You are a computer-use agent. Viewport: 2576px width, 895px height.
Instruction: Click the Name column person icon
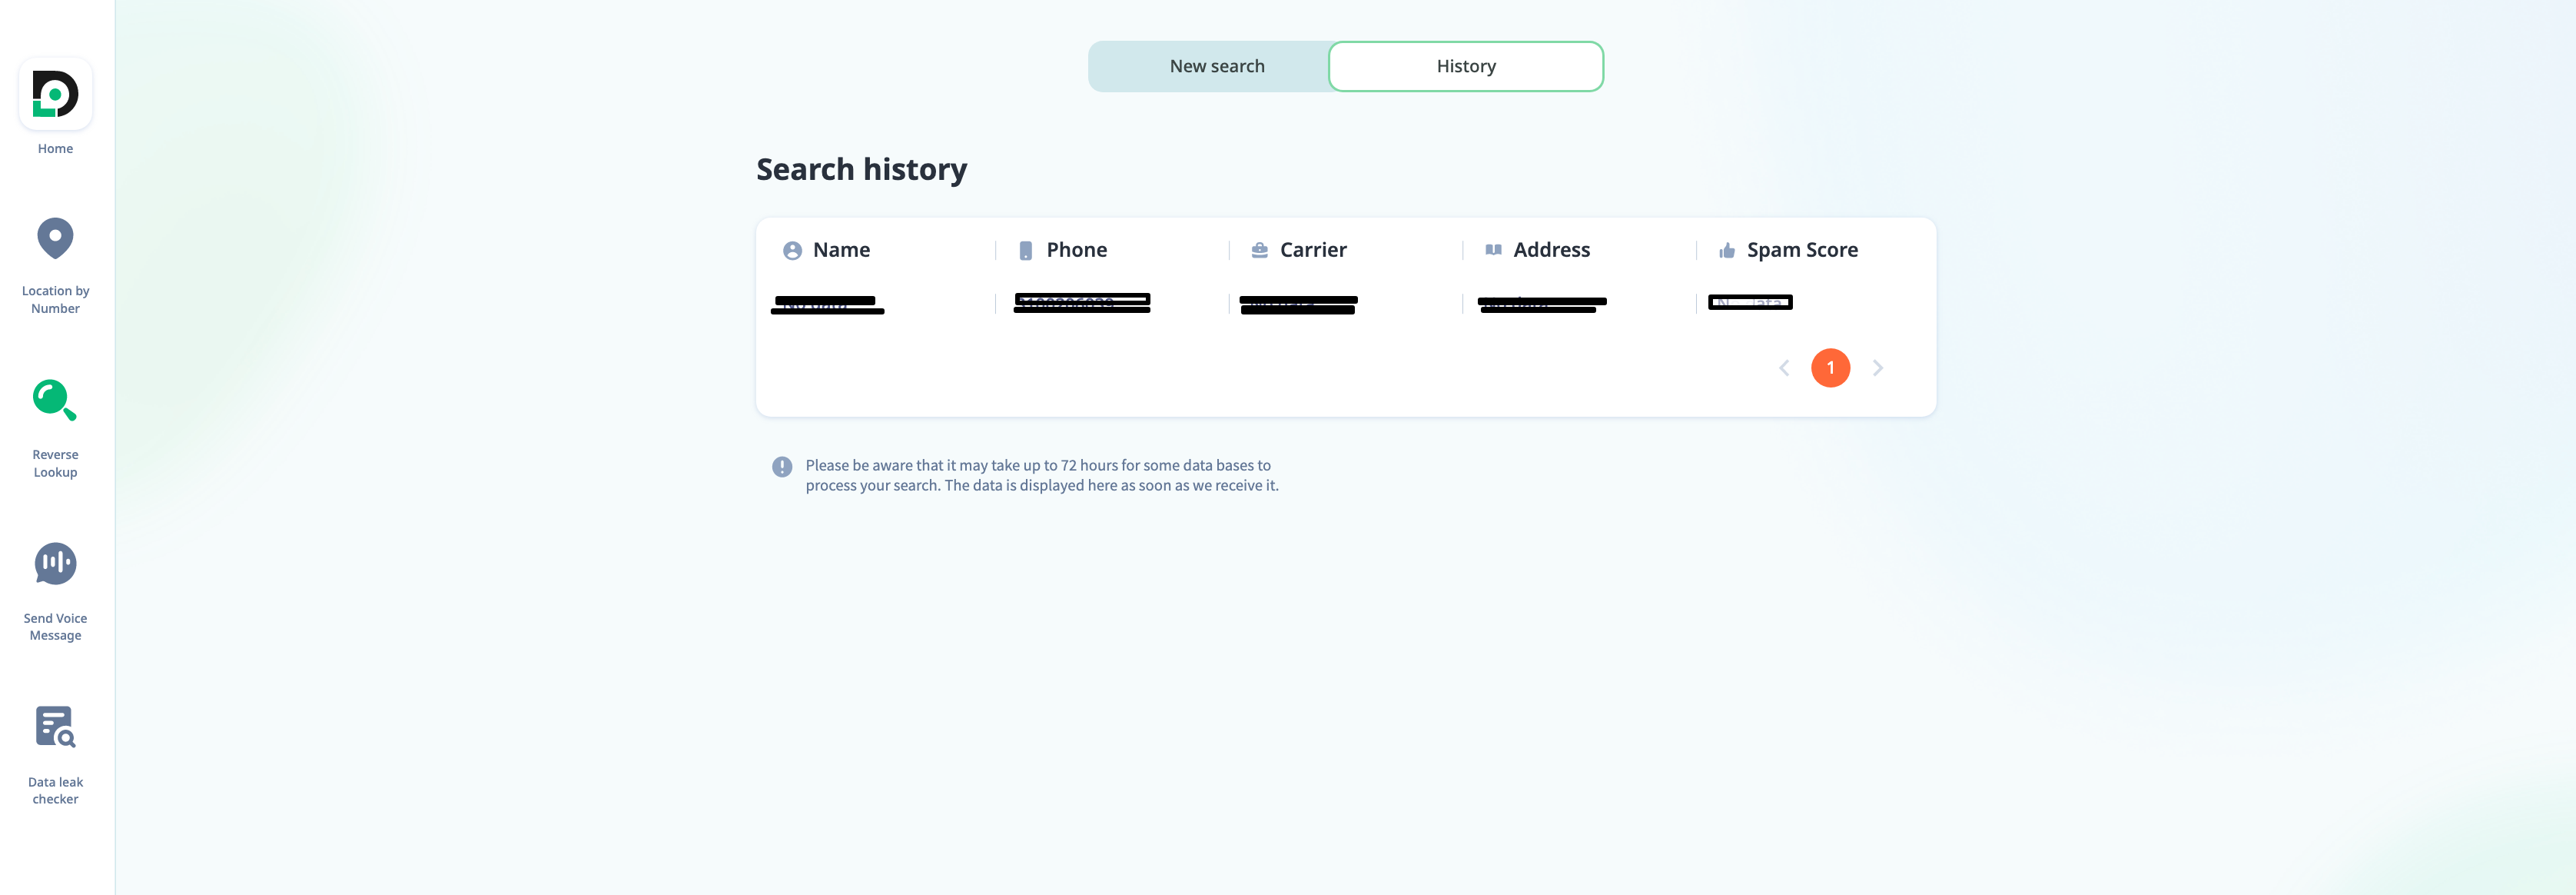792,250
